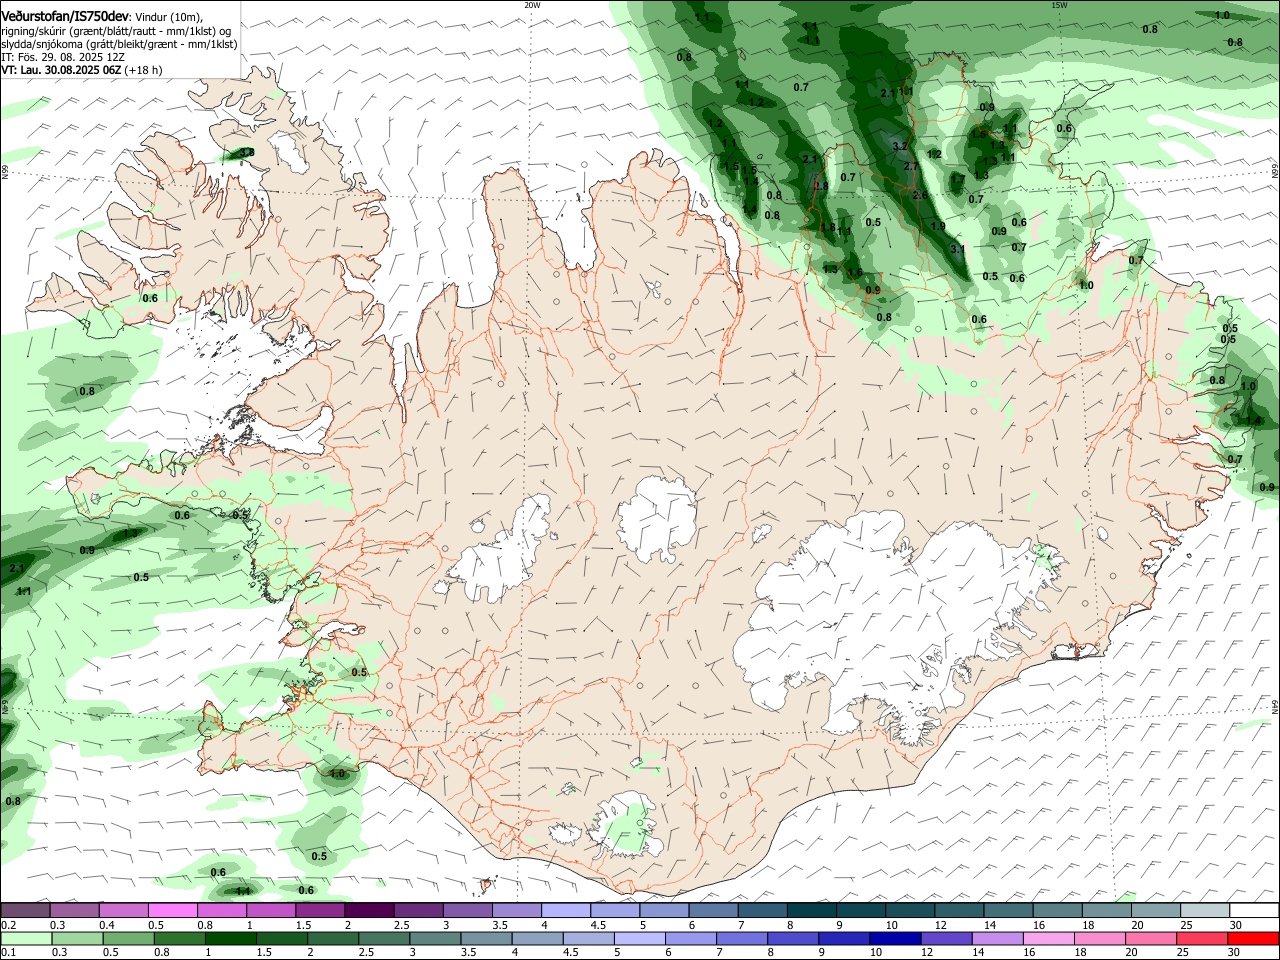
Task: Click the '1.9' precipitation value on the map
Action: (x=938, y=226)
